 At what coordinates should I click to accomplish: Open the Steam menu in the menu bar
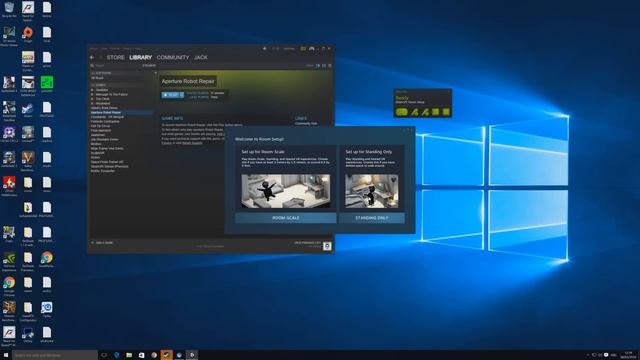point(94,49)
